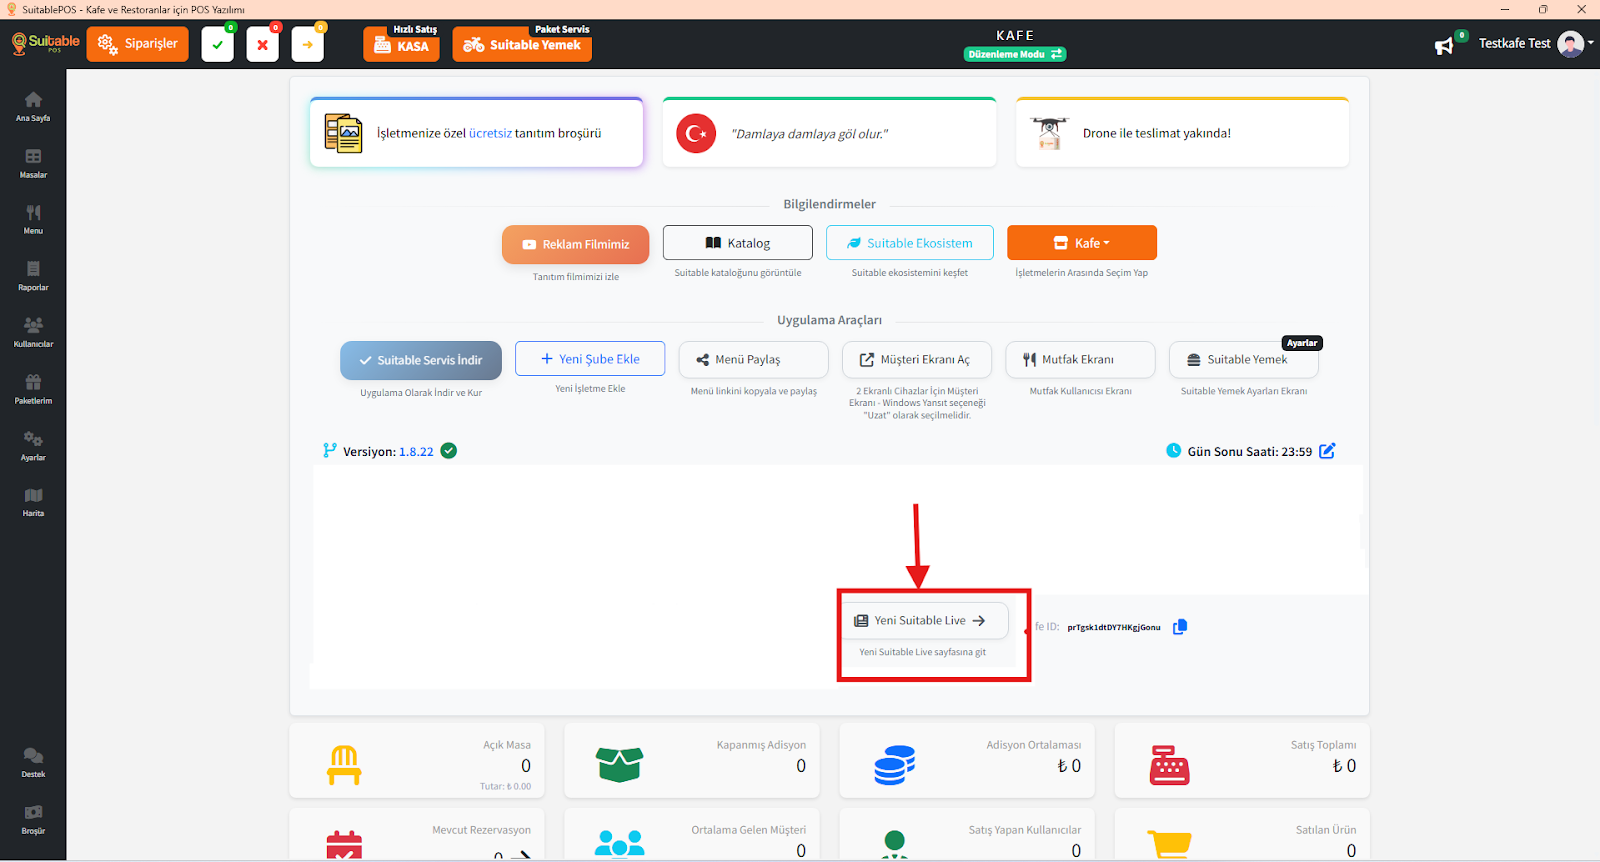Explore Suitable Ekosistem

[x=910, y=243]
